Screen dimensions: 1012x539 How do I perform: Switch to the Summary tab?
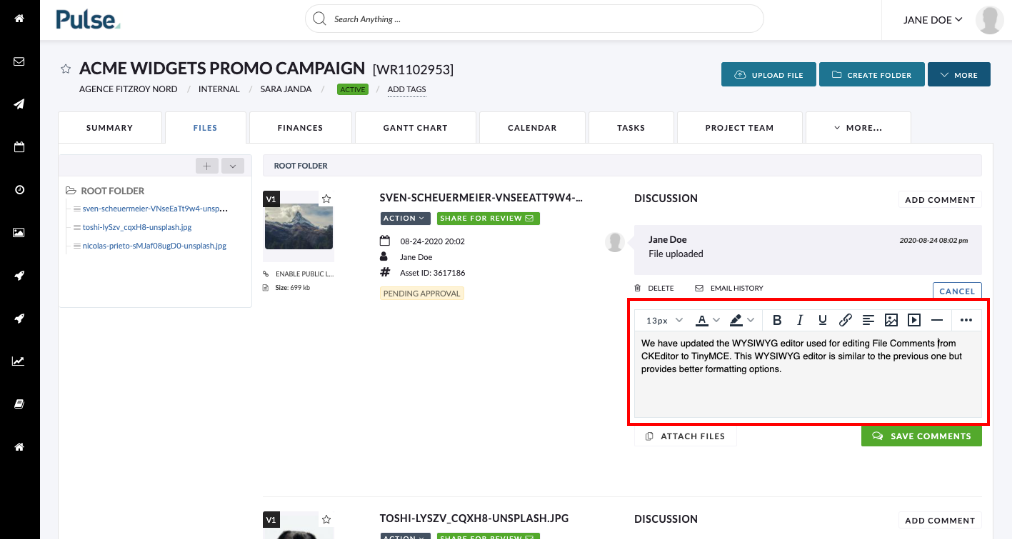[110, 128]
